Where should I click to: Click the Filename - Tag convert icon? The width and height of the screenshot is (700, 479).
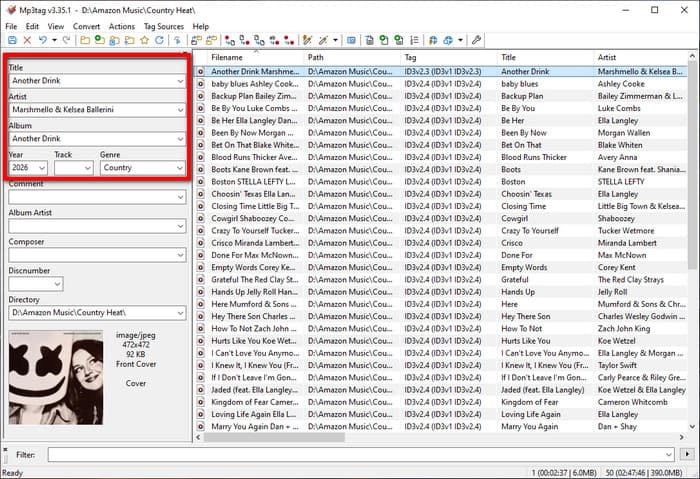click(x=245, y=40)
